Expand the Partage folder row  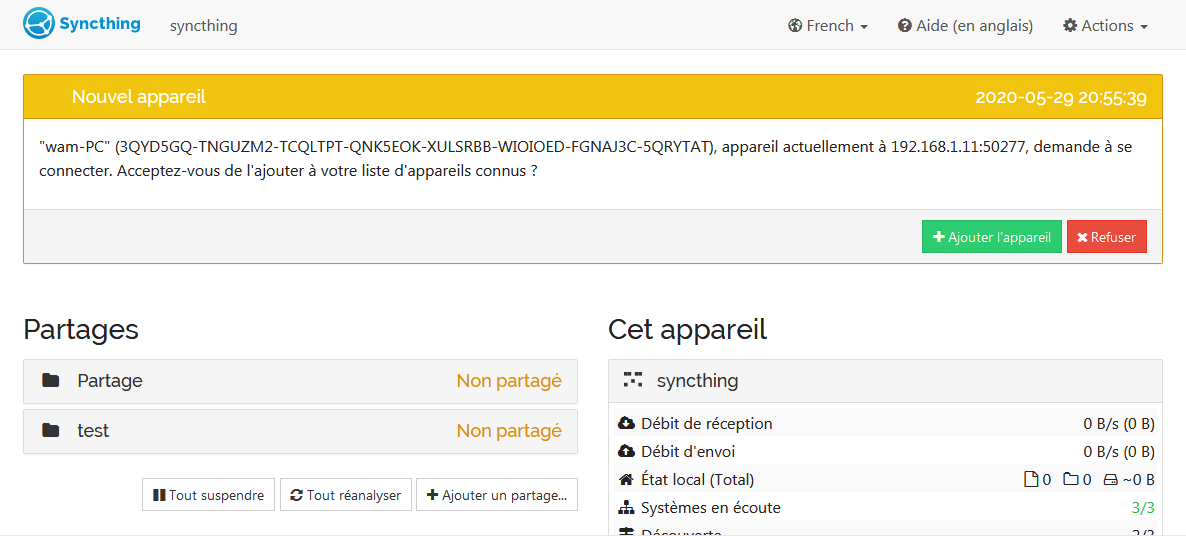pos(300,381)
